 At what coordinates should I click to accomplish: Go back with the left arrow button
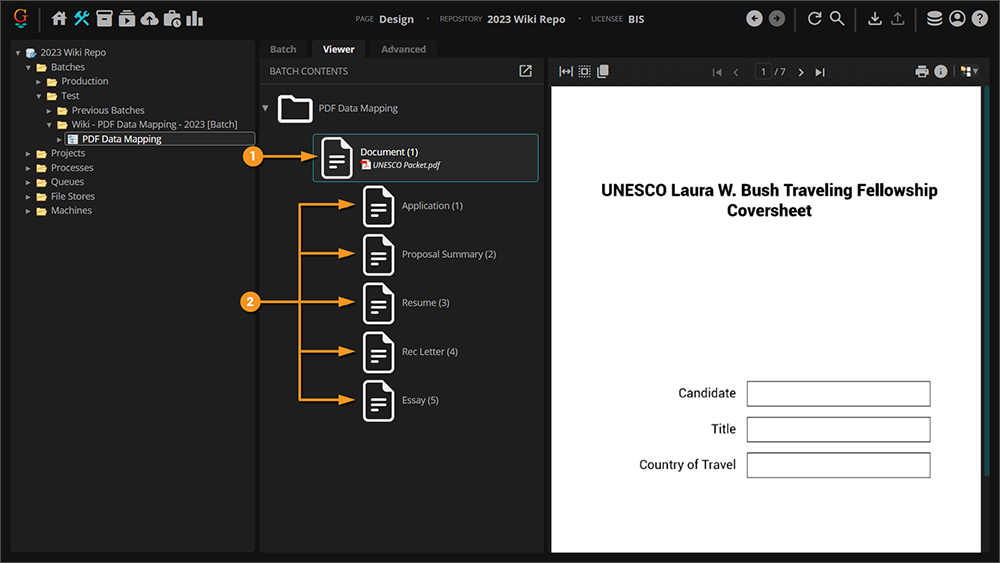coord(754,19)
